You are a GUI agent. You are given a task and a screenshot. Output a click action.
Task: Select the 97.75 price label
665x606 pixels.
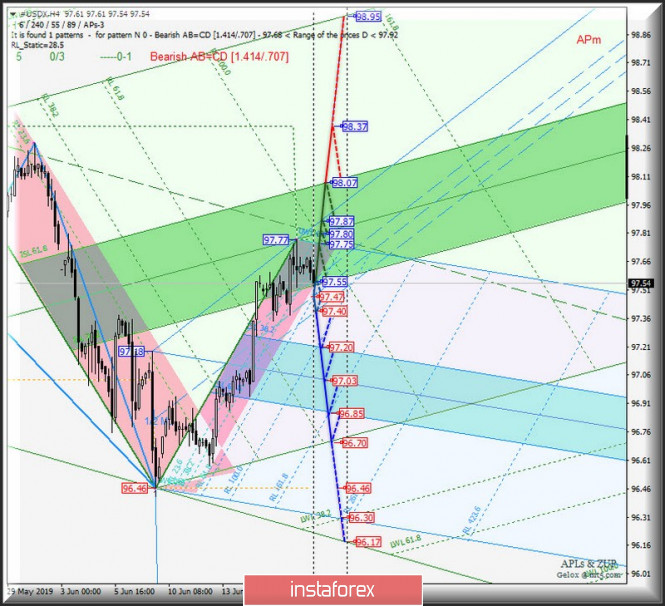click(x=341, y=244)
